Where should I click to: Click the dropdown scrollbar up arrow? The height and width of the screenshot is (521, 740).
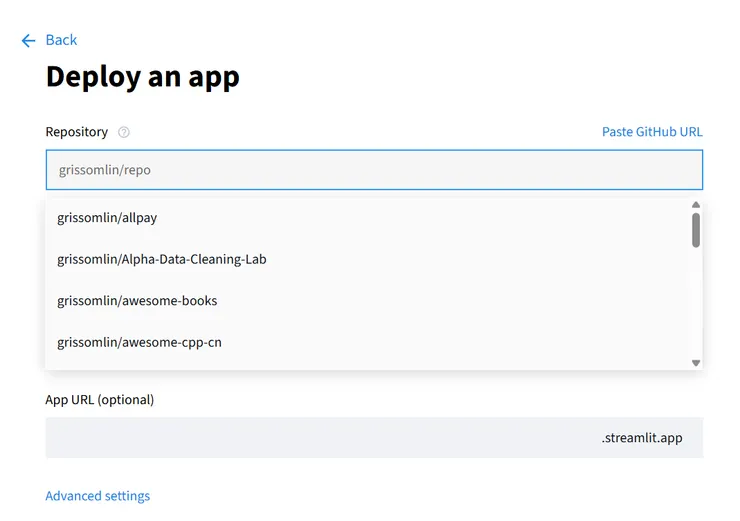(x=696, y=205)
